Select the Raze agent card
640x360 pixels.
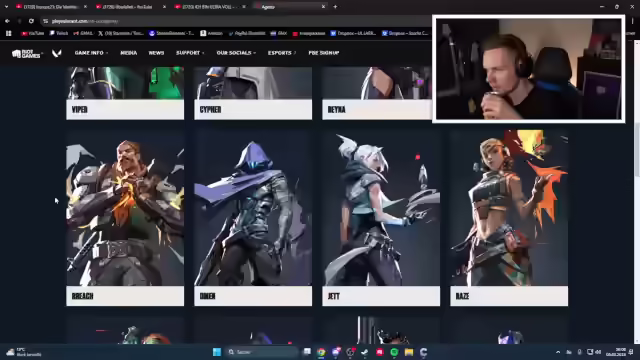pyautogui.click(x=509, y=218)
